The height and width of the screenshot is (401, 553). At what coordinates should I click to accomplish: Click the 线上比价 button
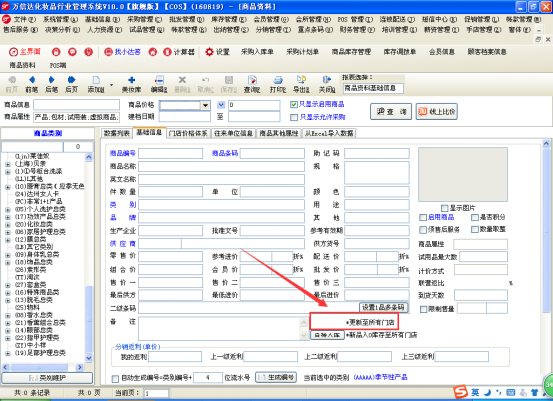coord(437,112)
